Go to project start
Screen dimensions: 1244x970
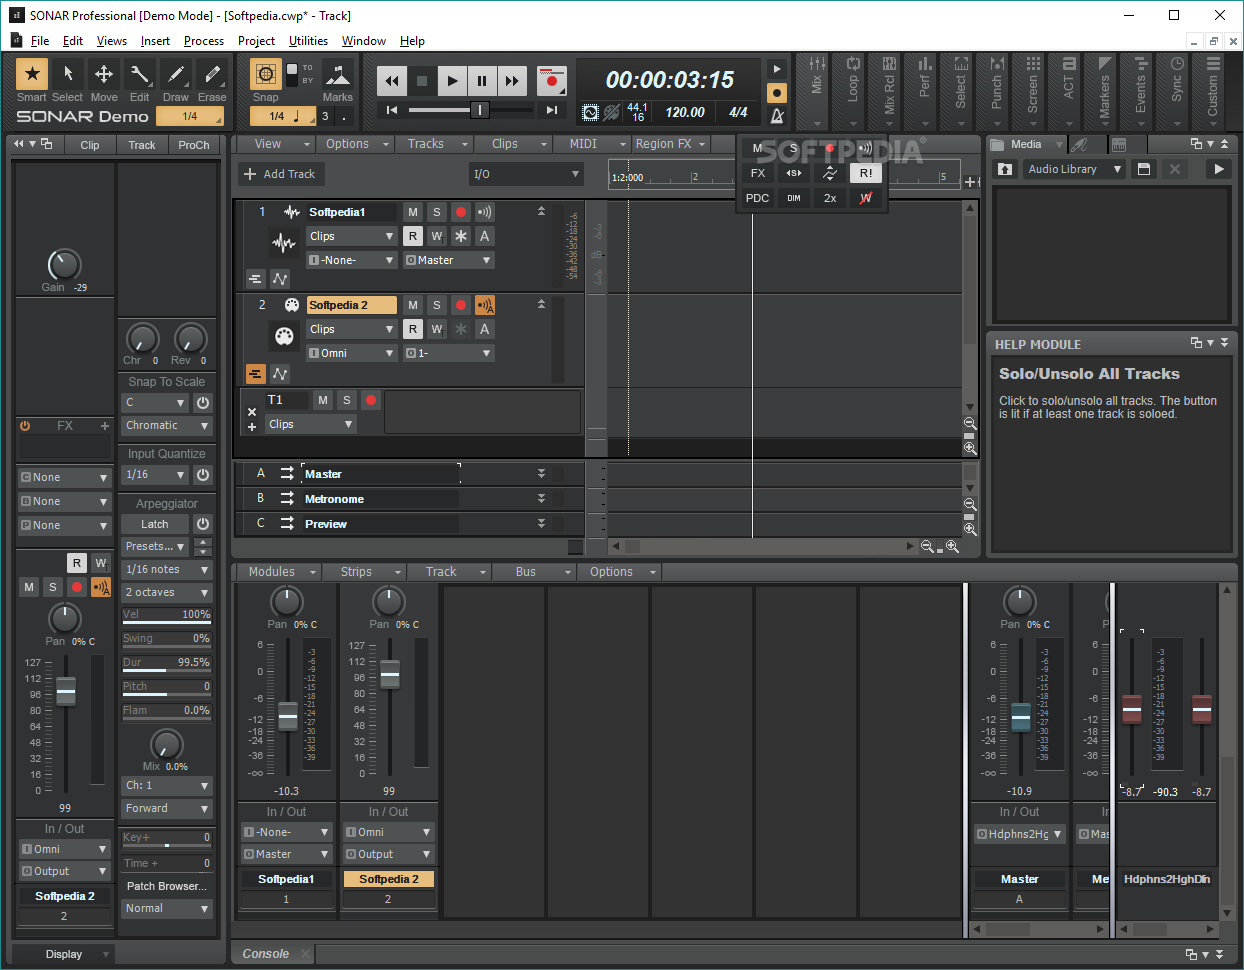click(x=392, y=110)
